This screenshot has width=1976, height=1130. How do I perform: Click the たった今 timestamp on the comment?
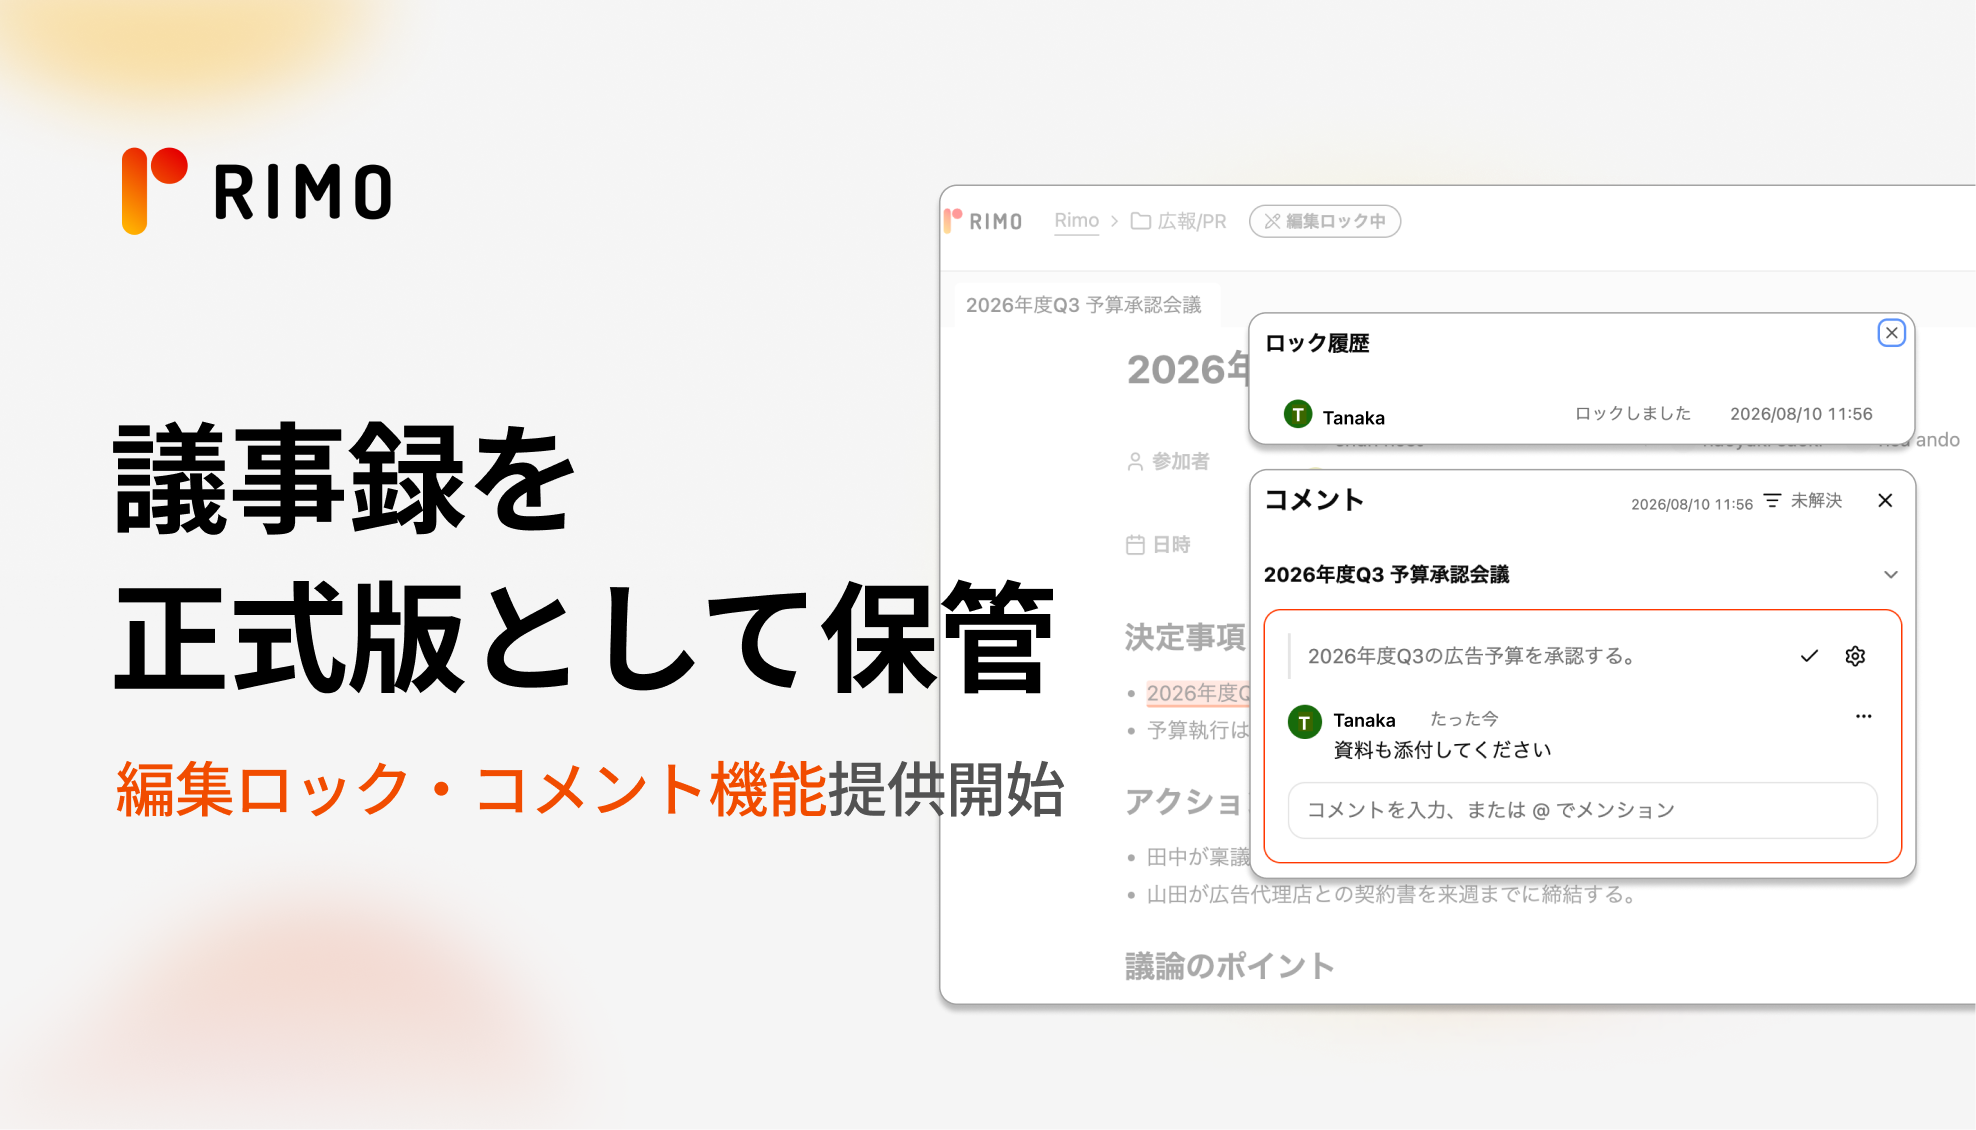1464,719
